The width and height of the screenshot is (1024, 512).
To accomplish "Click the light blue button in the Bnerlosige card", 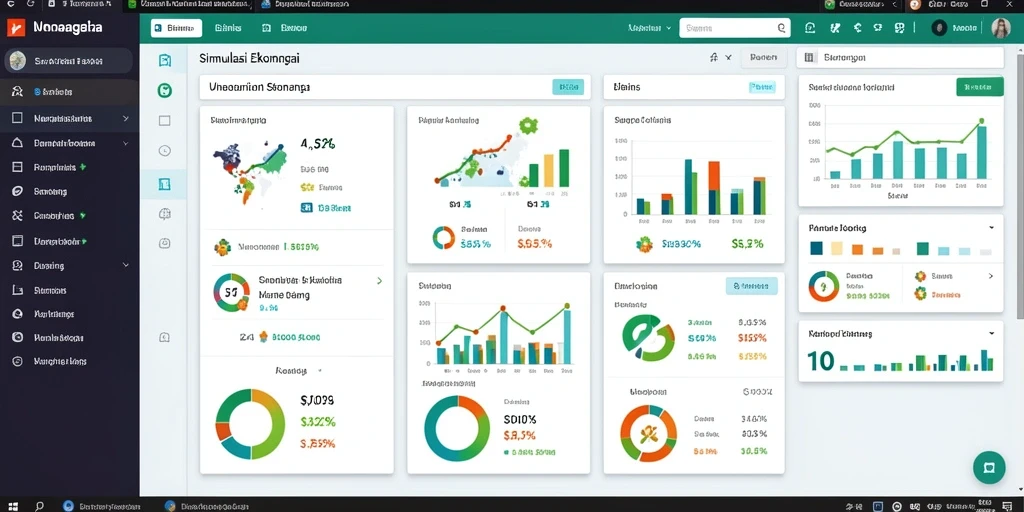I will click(x=752, y=286).
